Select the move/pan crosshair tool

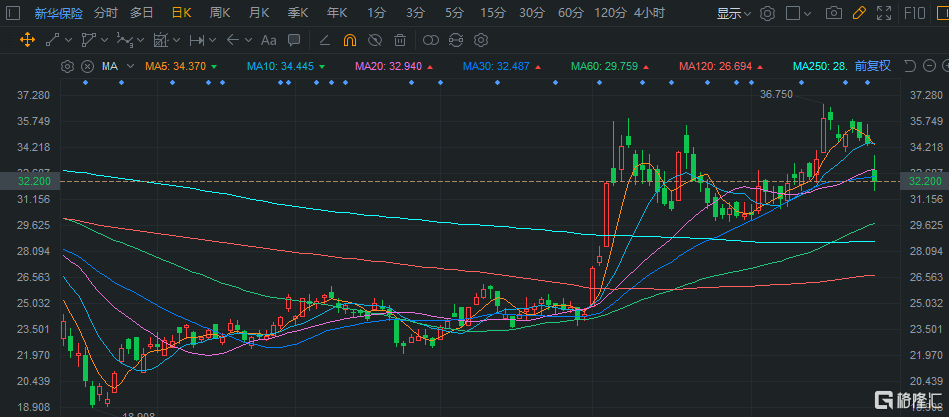(26, 41)
